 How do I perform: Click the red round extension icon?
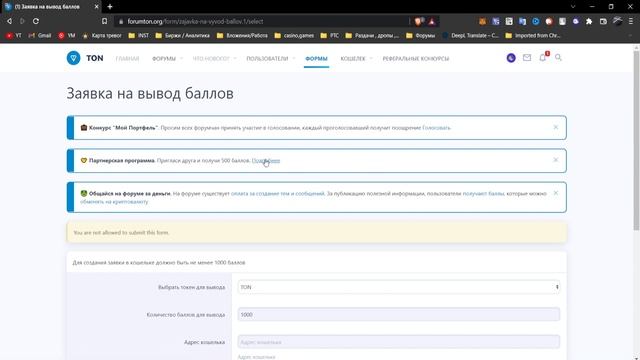point(549,21)
